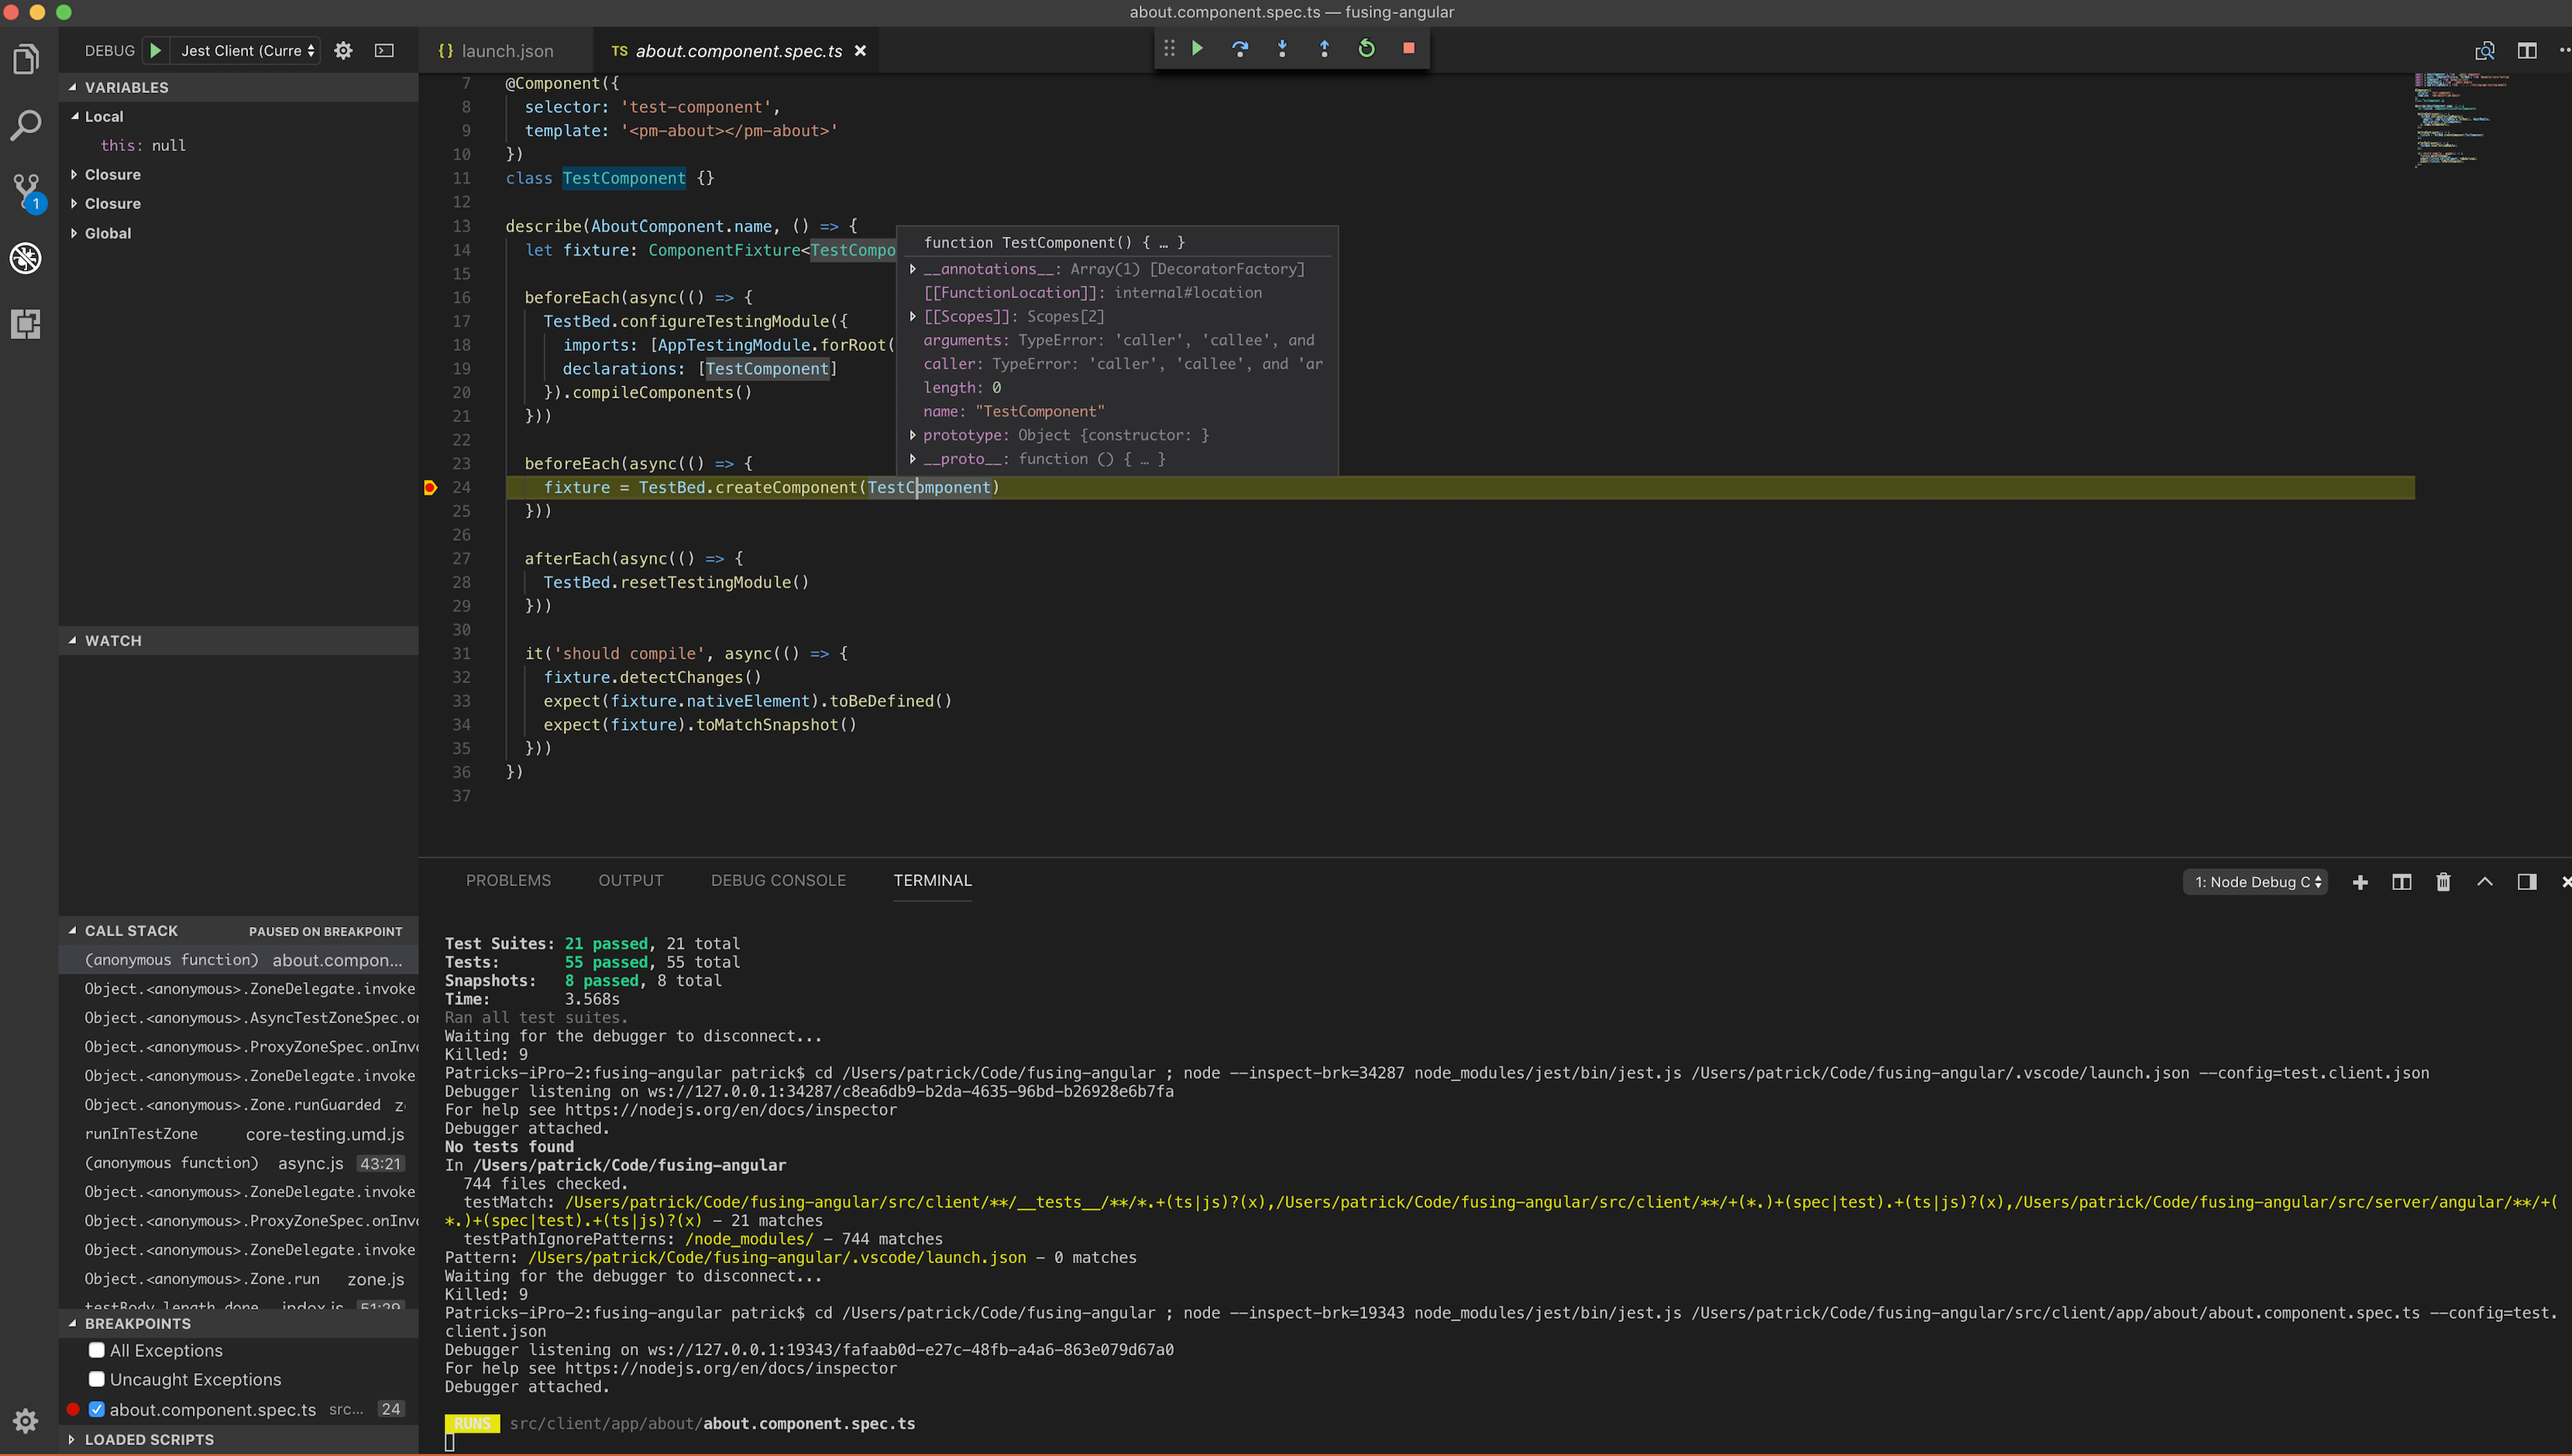
Task: Stop debugging with the red square
Action: click(x=1409, y=47)
